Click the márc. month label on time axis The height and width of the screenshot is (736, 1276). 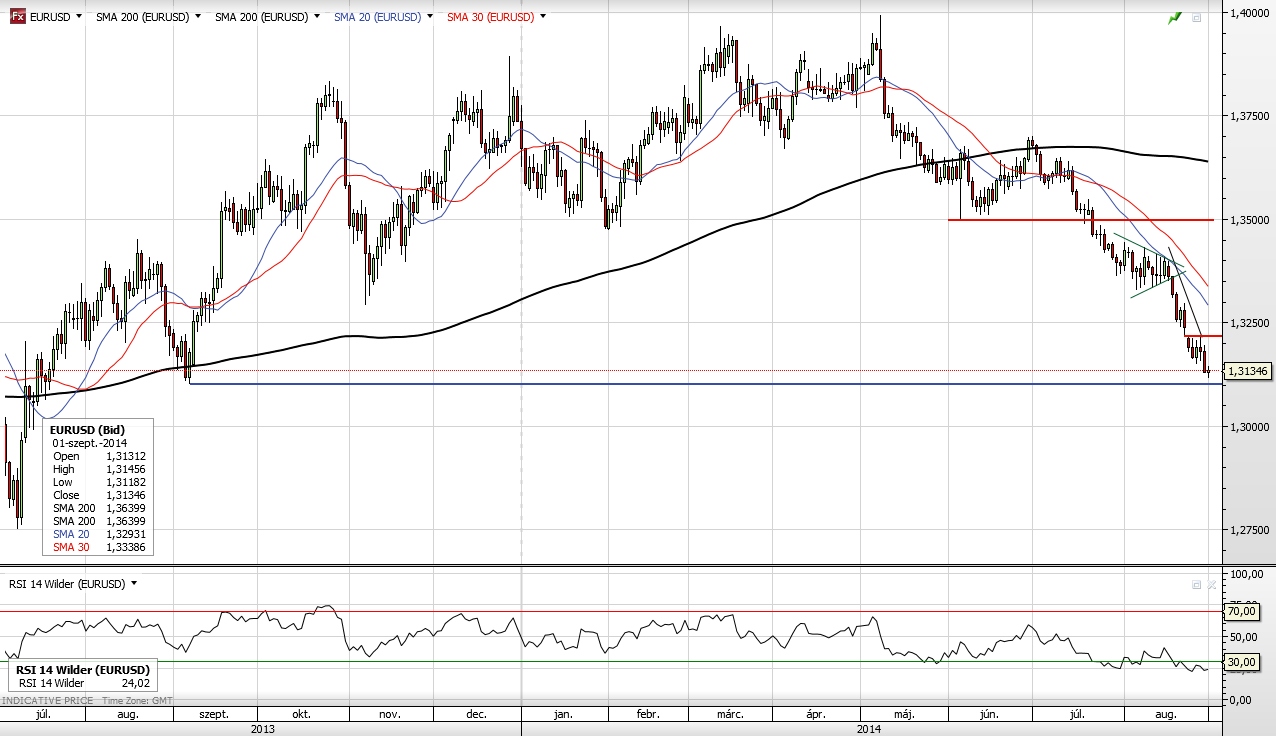pos(730,714)
